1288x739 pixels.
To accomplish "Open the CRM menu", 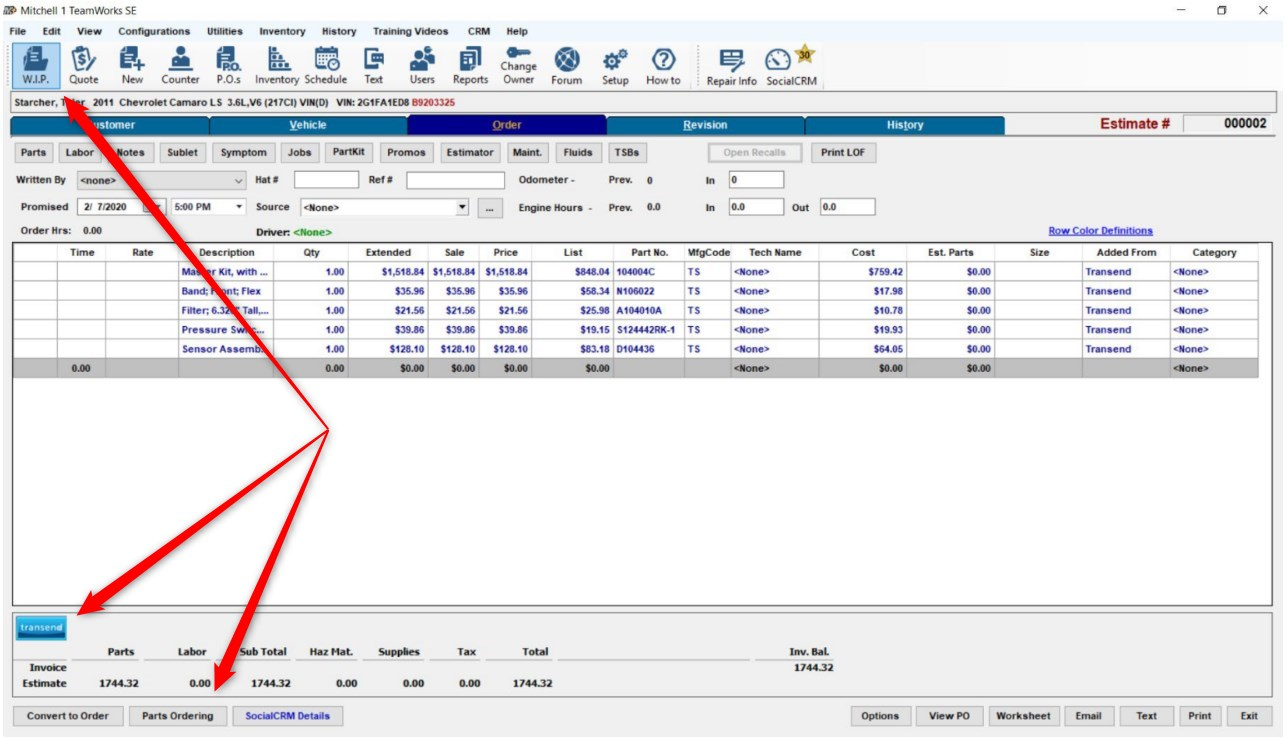I will coord(479,31).
